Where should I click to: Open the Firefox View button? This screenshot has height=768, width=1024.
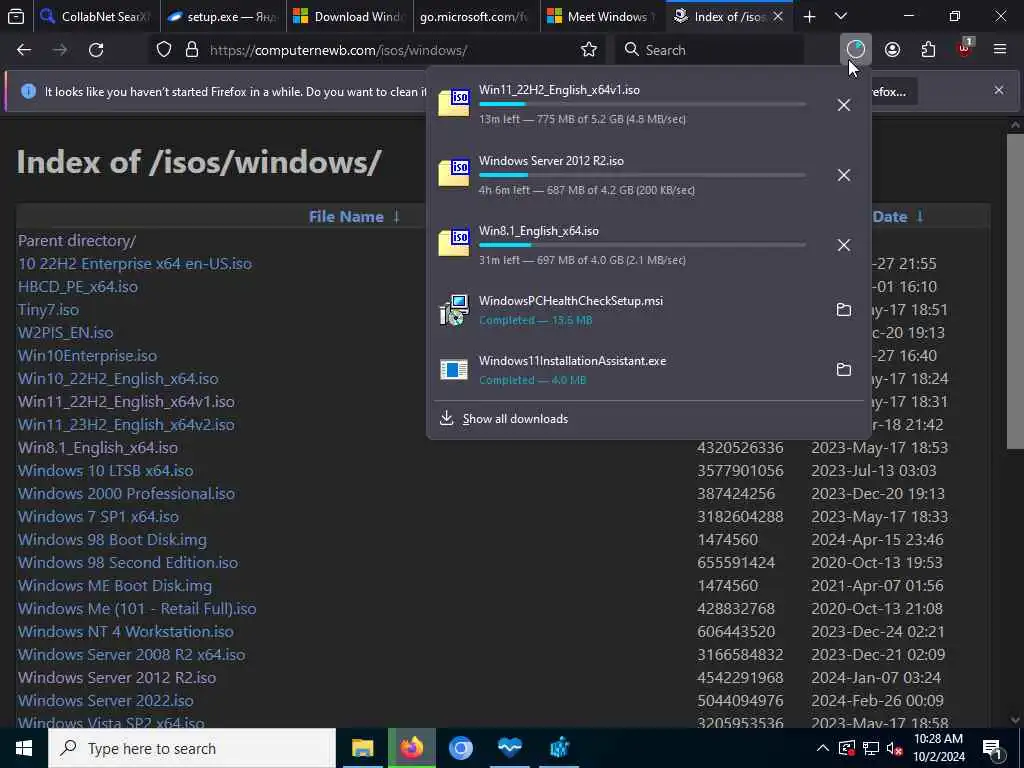tap(16, 16)
